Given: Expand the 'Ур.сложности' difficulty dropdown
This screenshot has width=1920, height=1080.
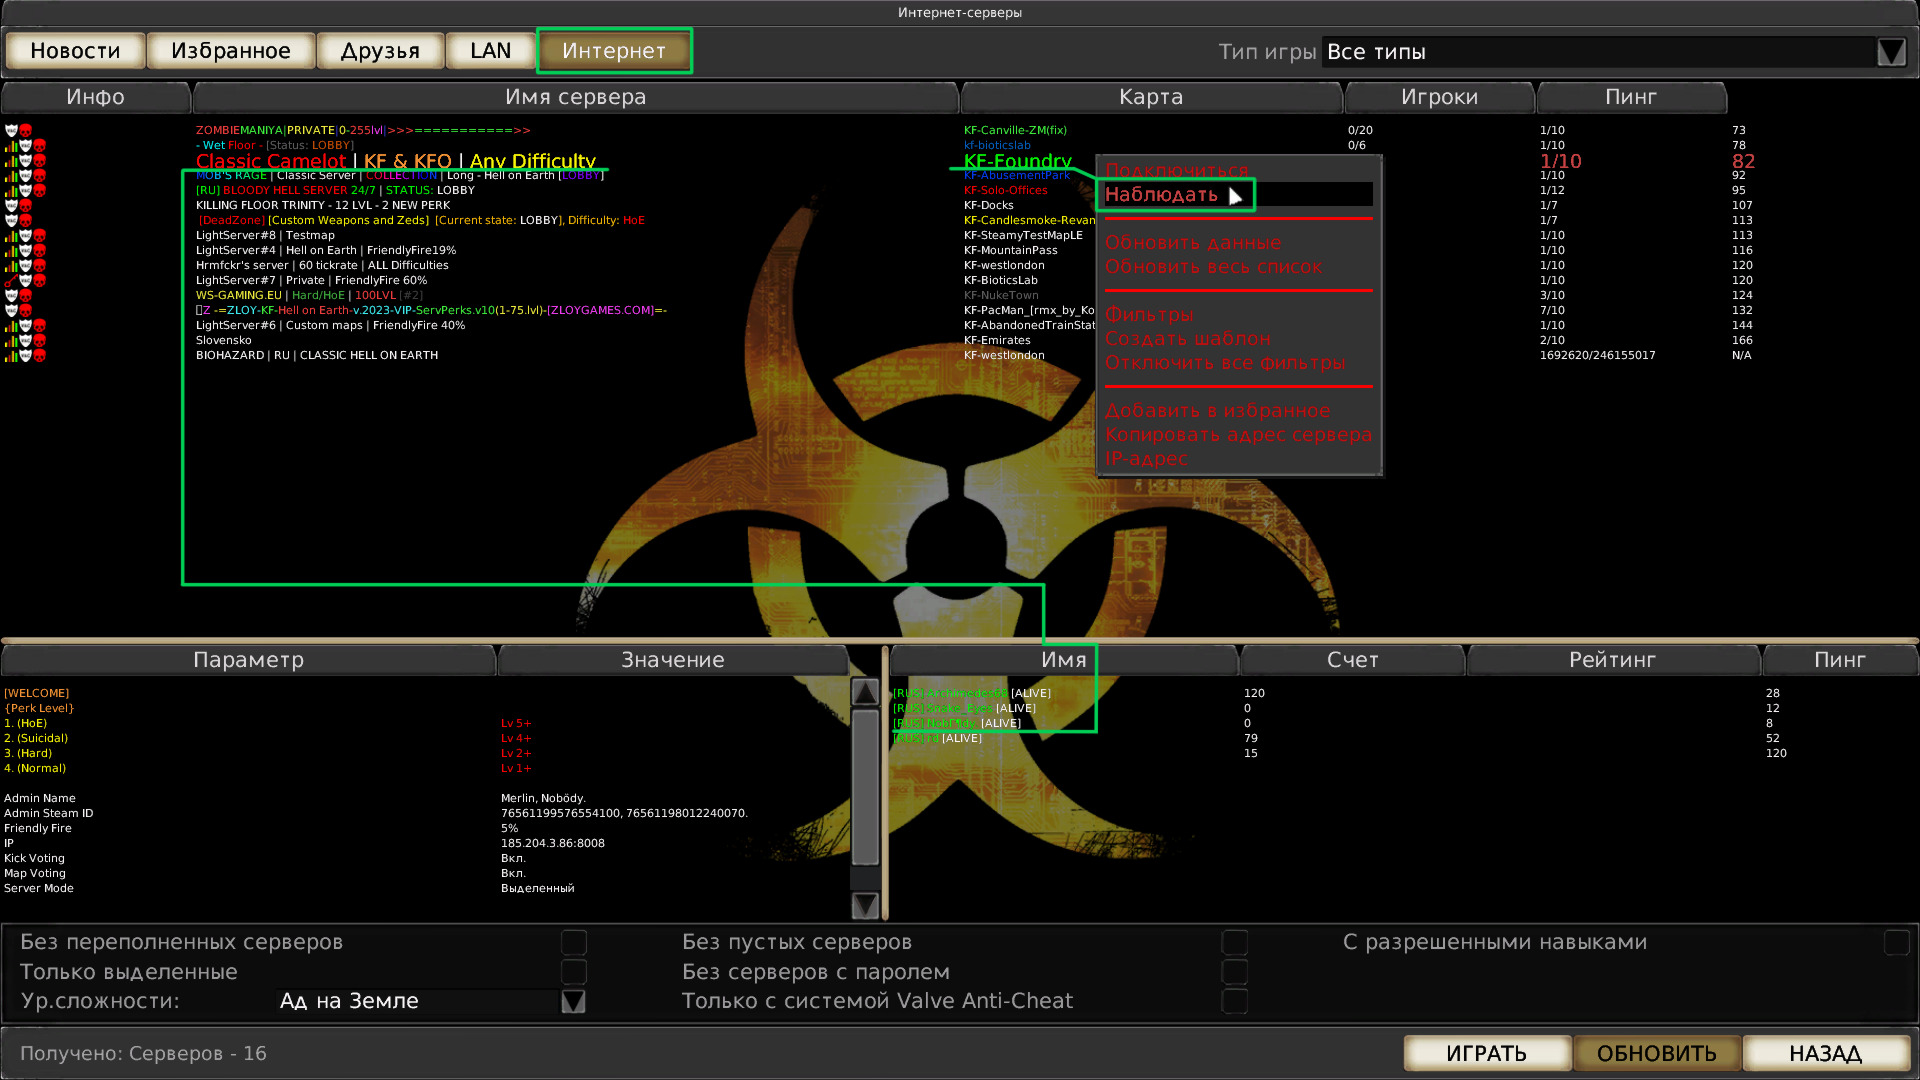Looking at the screenshot, I should pyautogui.click(x=573, y=1001).
